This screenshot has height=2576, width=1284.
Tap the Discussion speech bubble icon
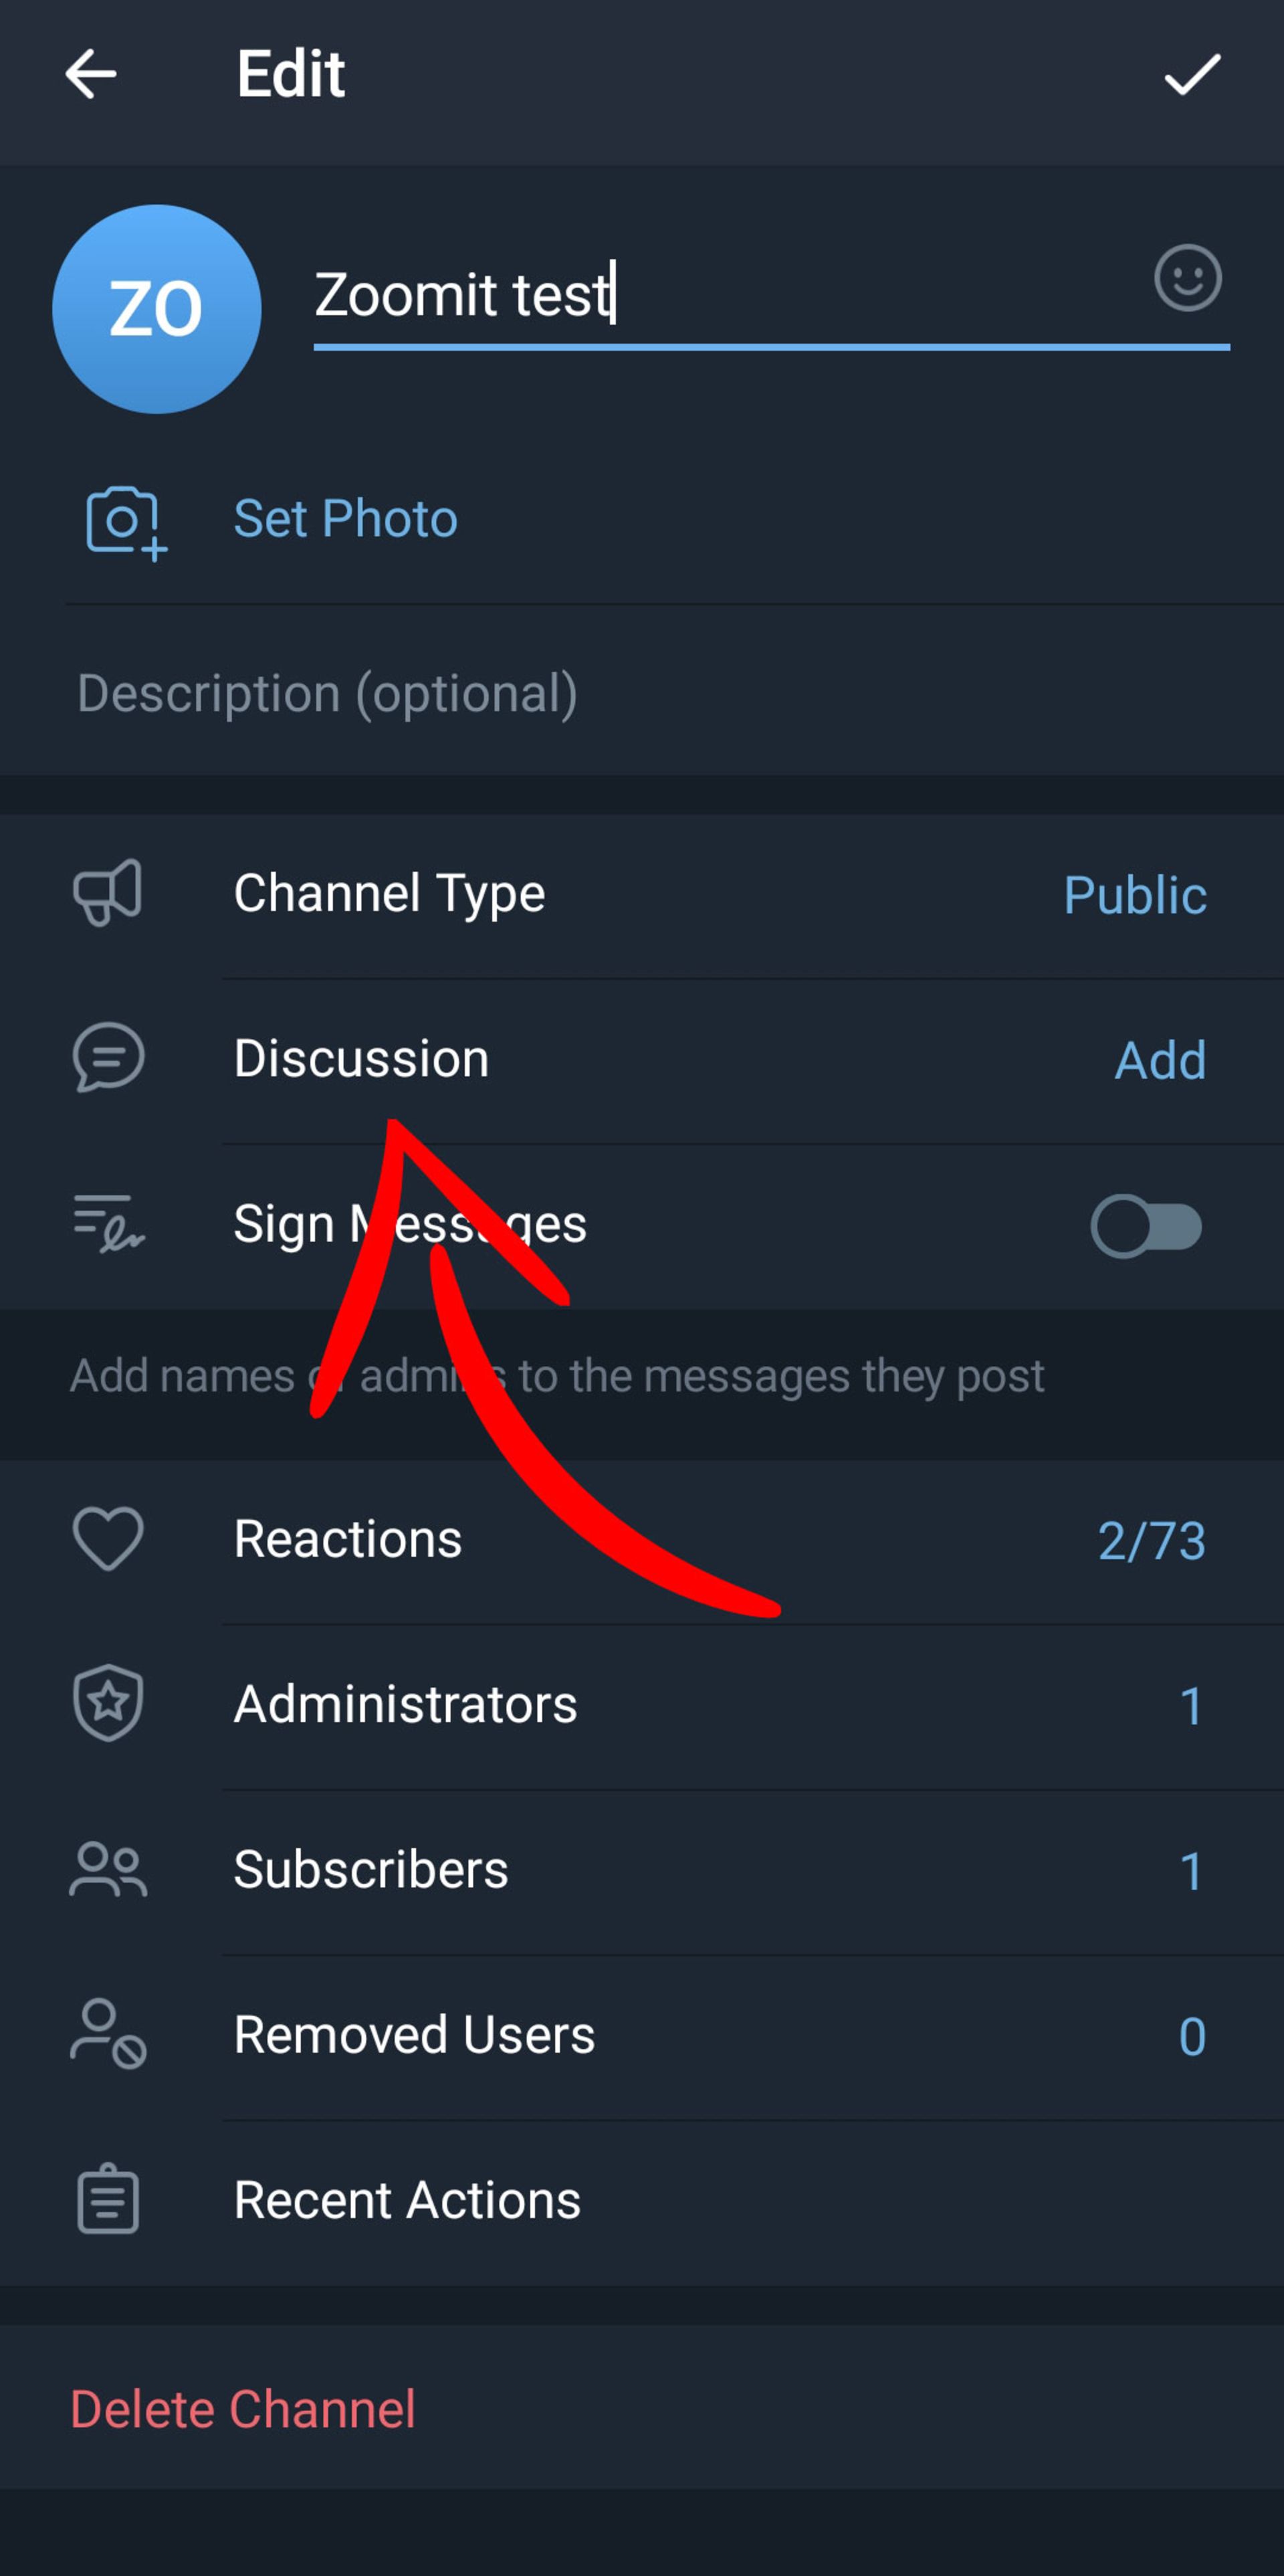108,1057
